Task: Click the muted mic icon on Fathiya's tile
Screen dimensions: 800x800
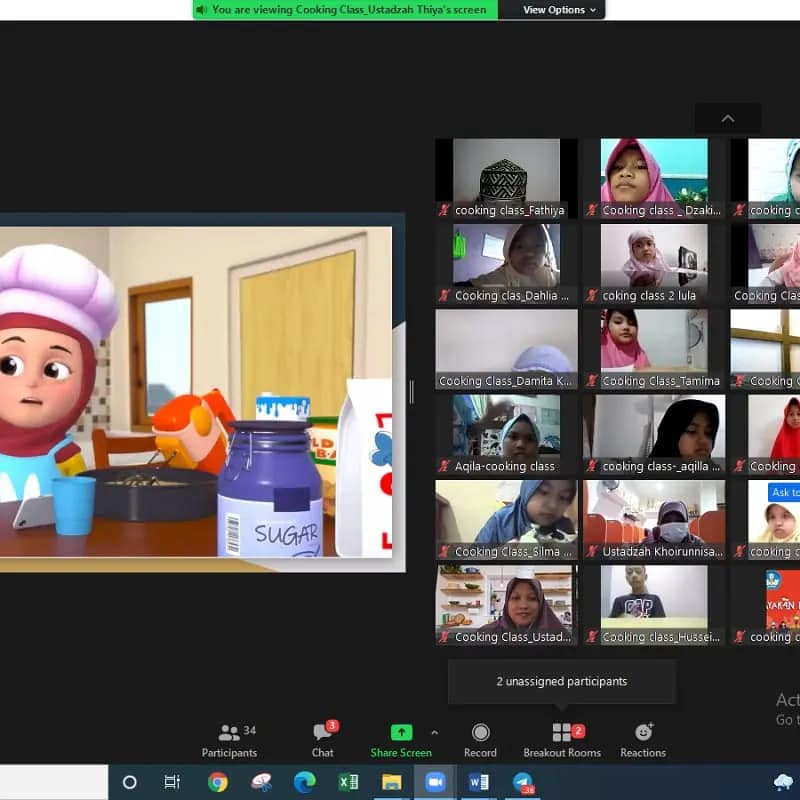Action: pos(444,210)
